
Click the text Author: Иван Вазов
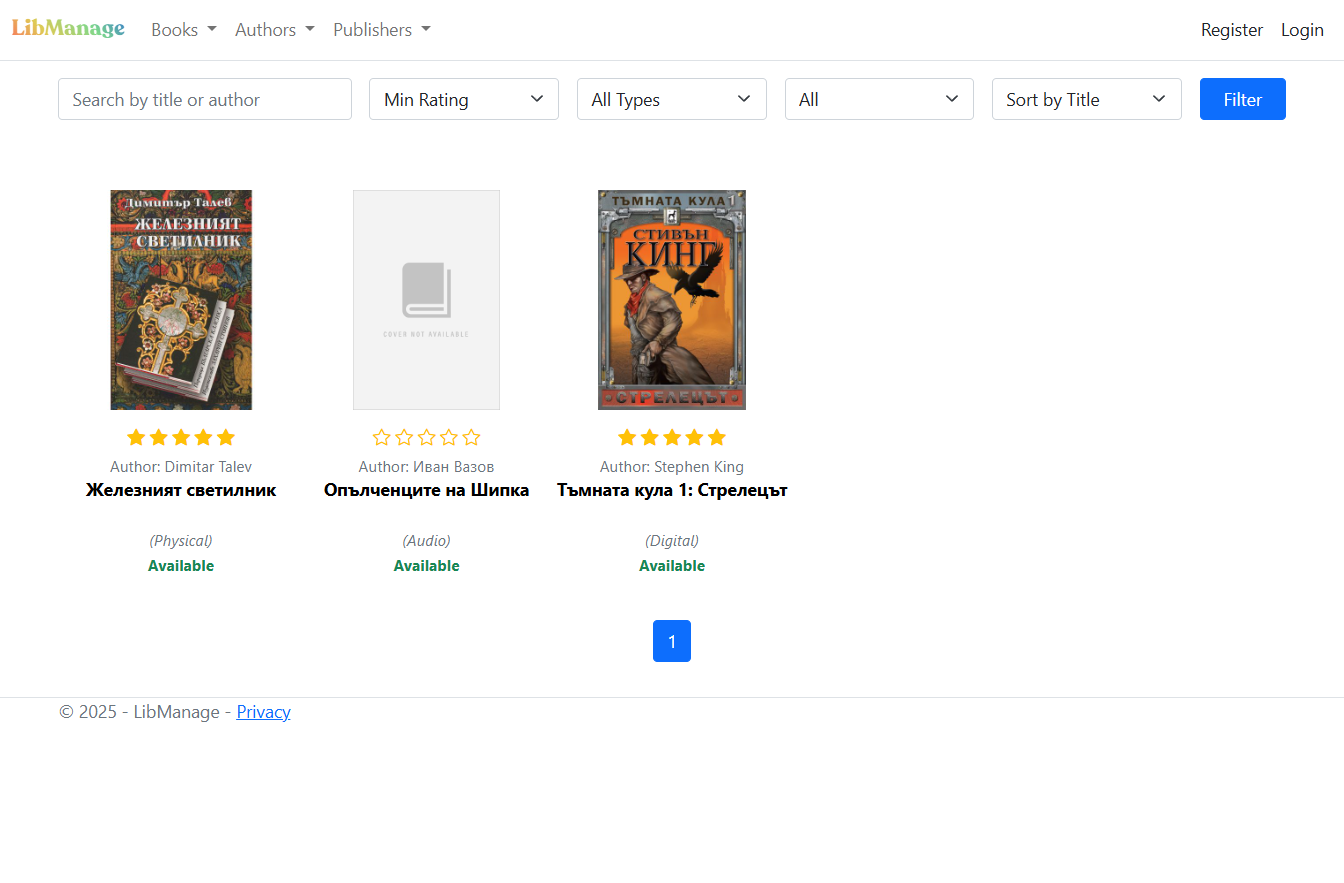(426, 467)
